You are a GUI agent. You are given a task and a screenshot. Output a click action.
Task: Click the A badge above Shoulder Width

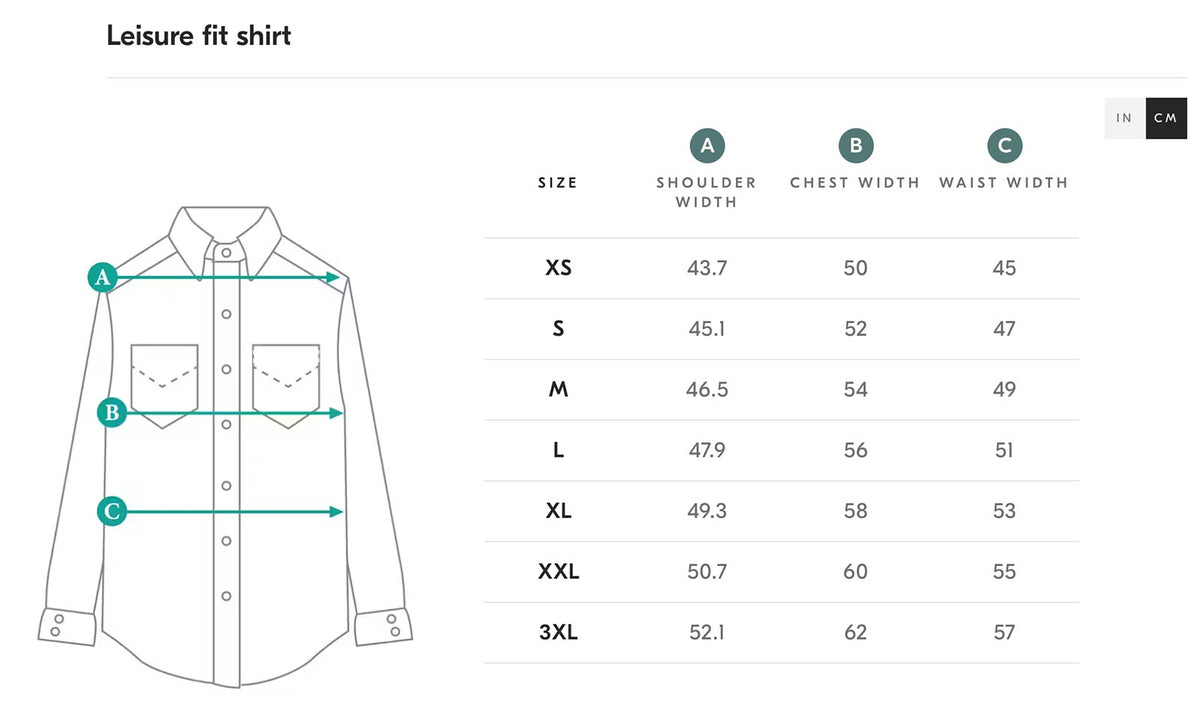point(707,146)
